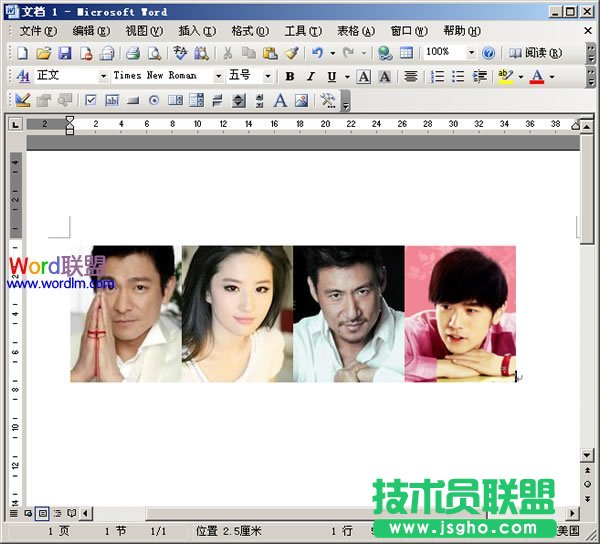The width and height of the screenshot is (600, 544).
Task: Open the 正文 style dropdown
Action: click(103, 76)
